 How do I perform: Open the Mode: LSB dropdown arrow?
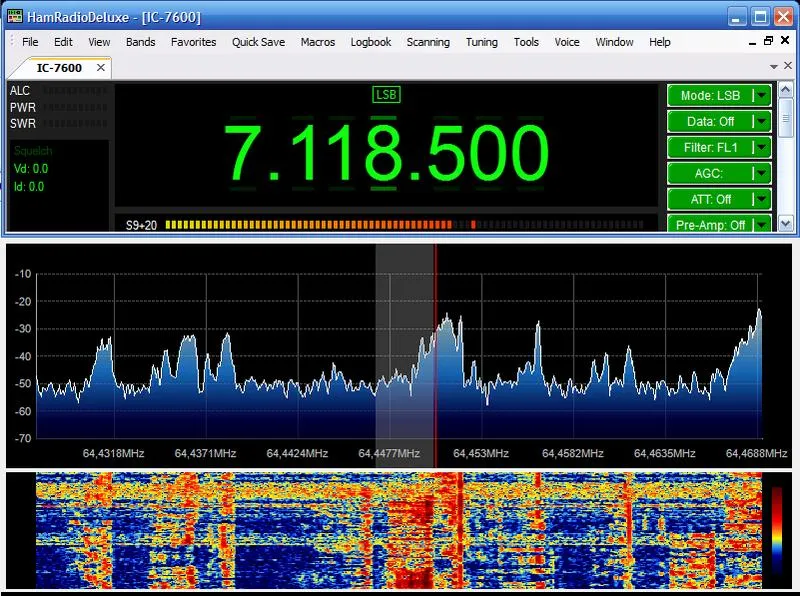760,96
